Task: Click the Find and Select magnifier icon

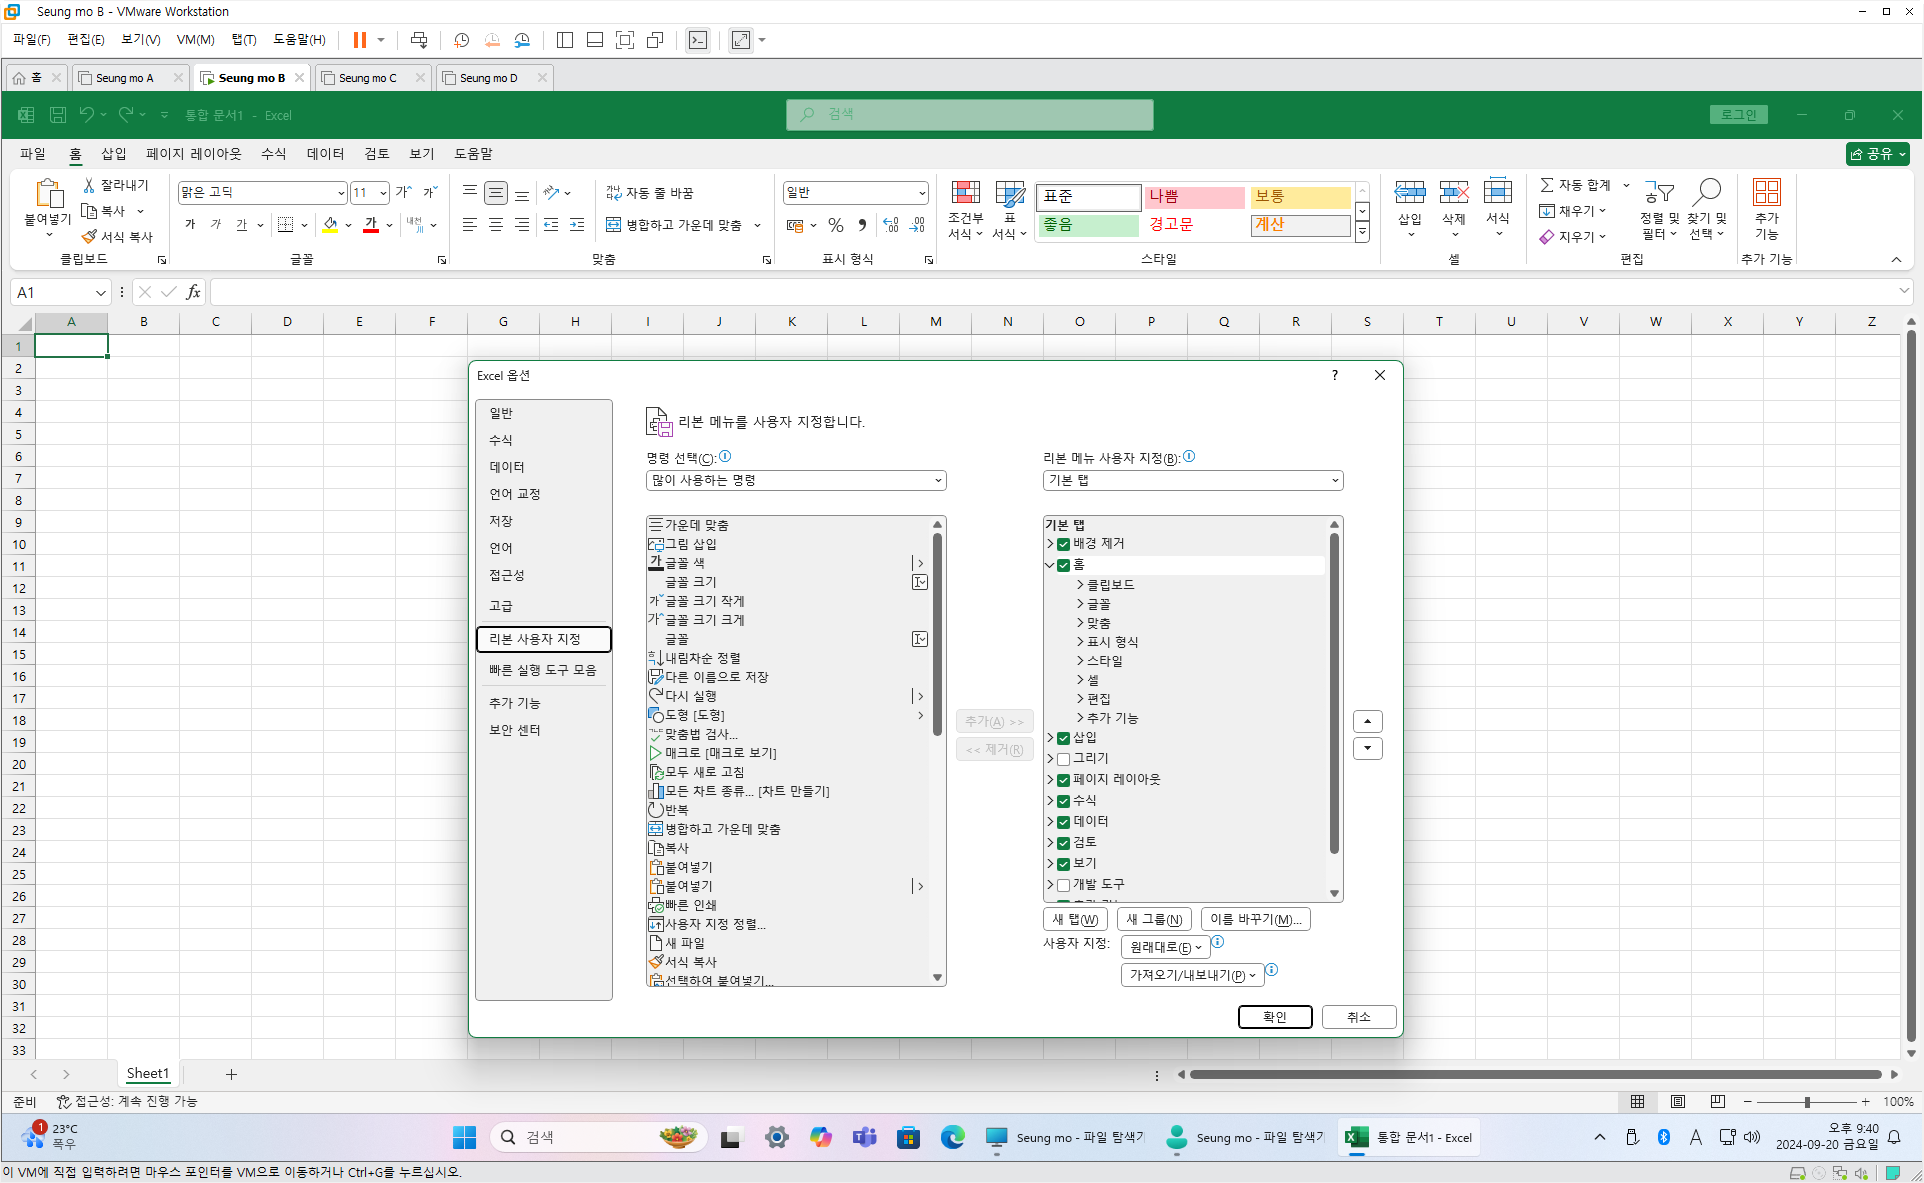Action: [x=1707, y=192]
